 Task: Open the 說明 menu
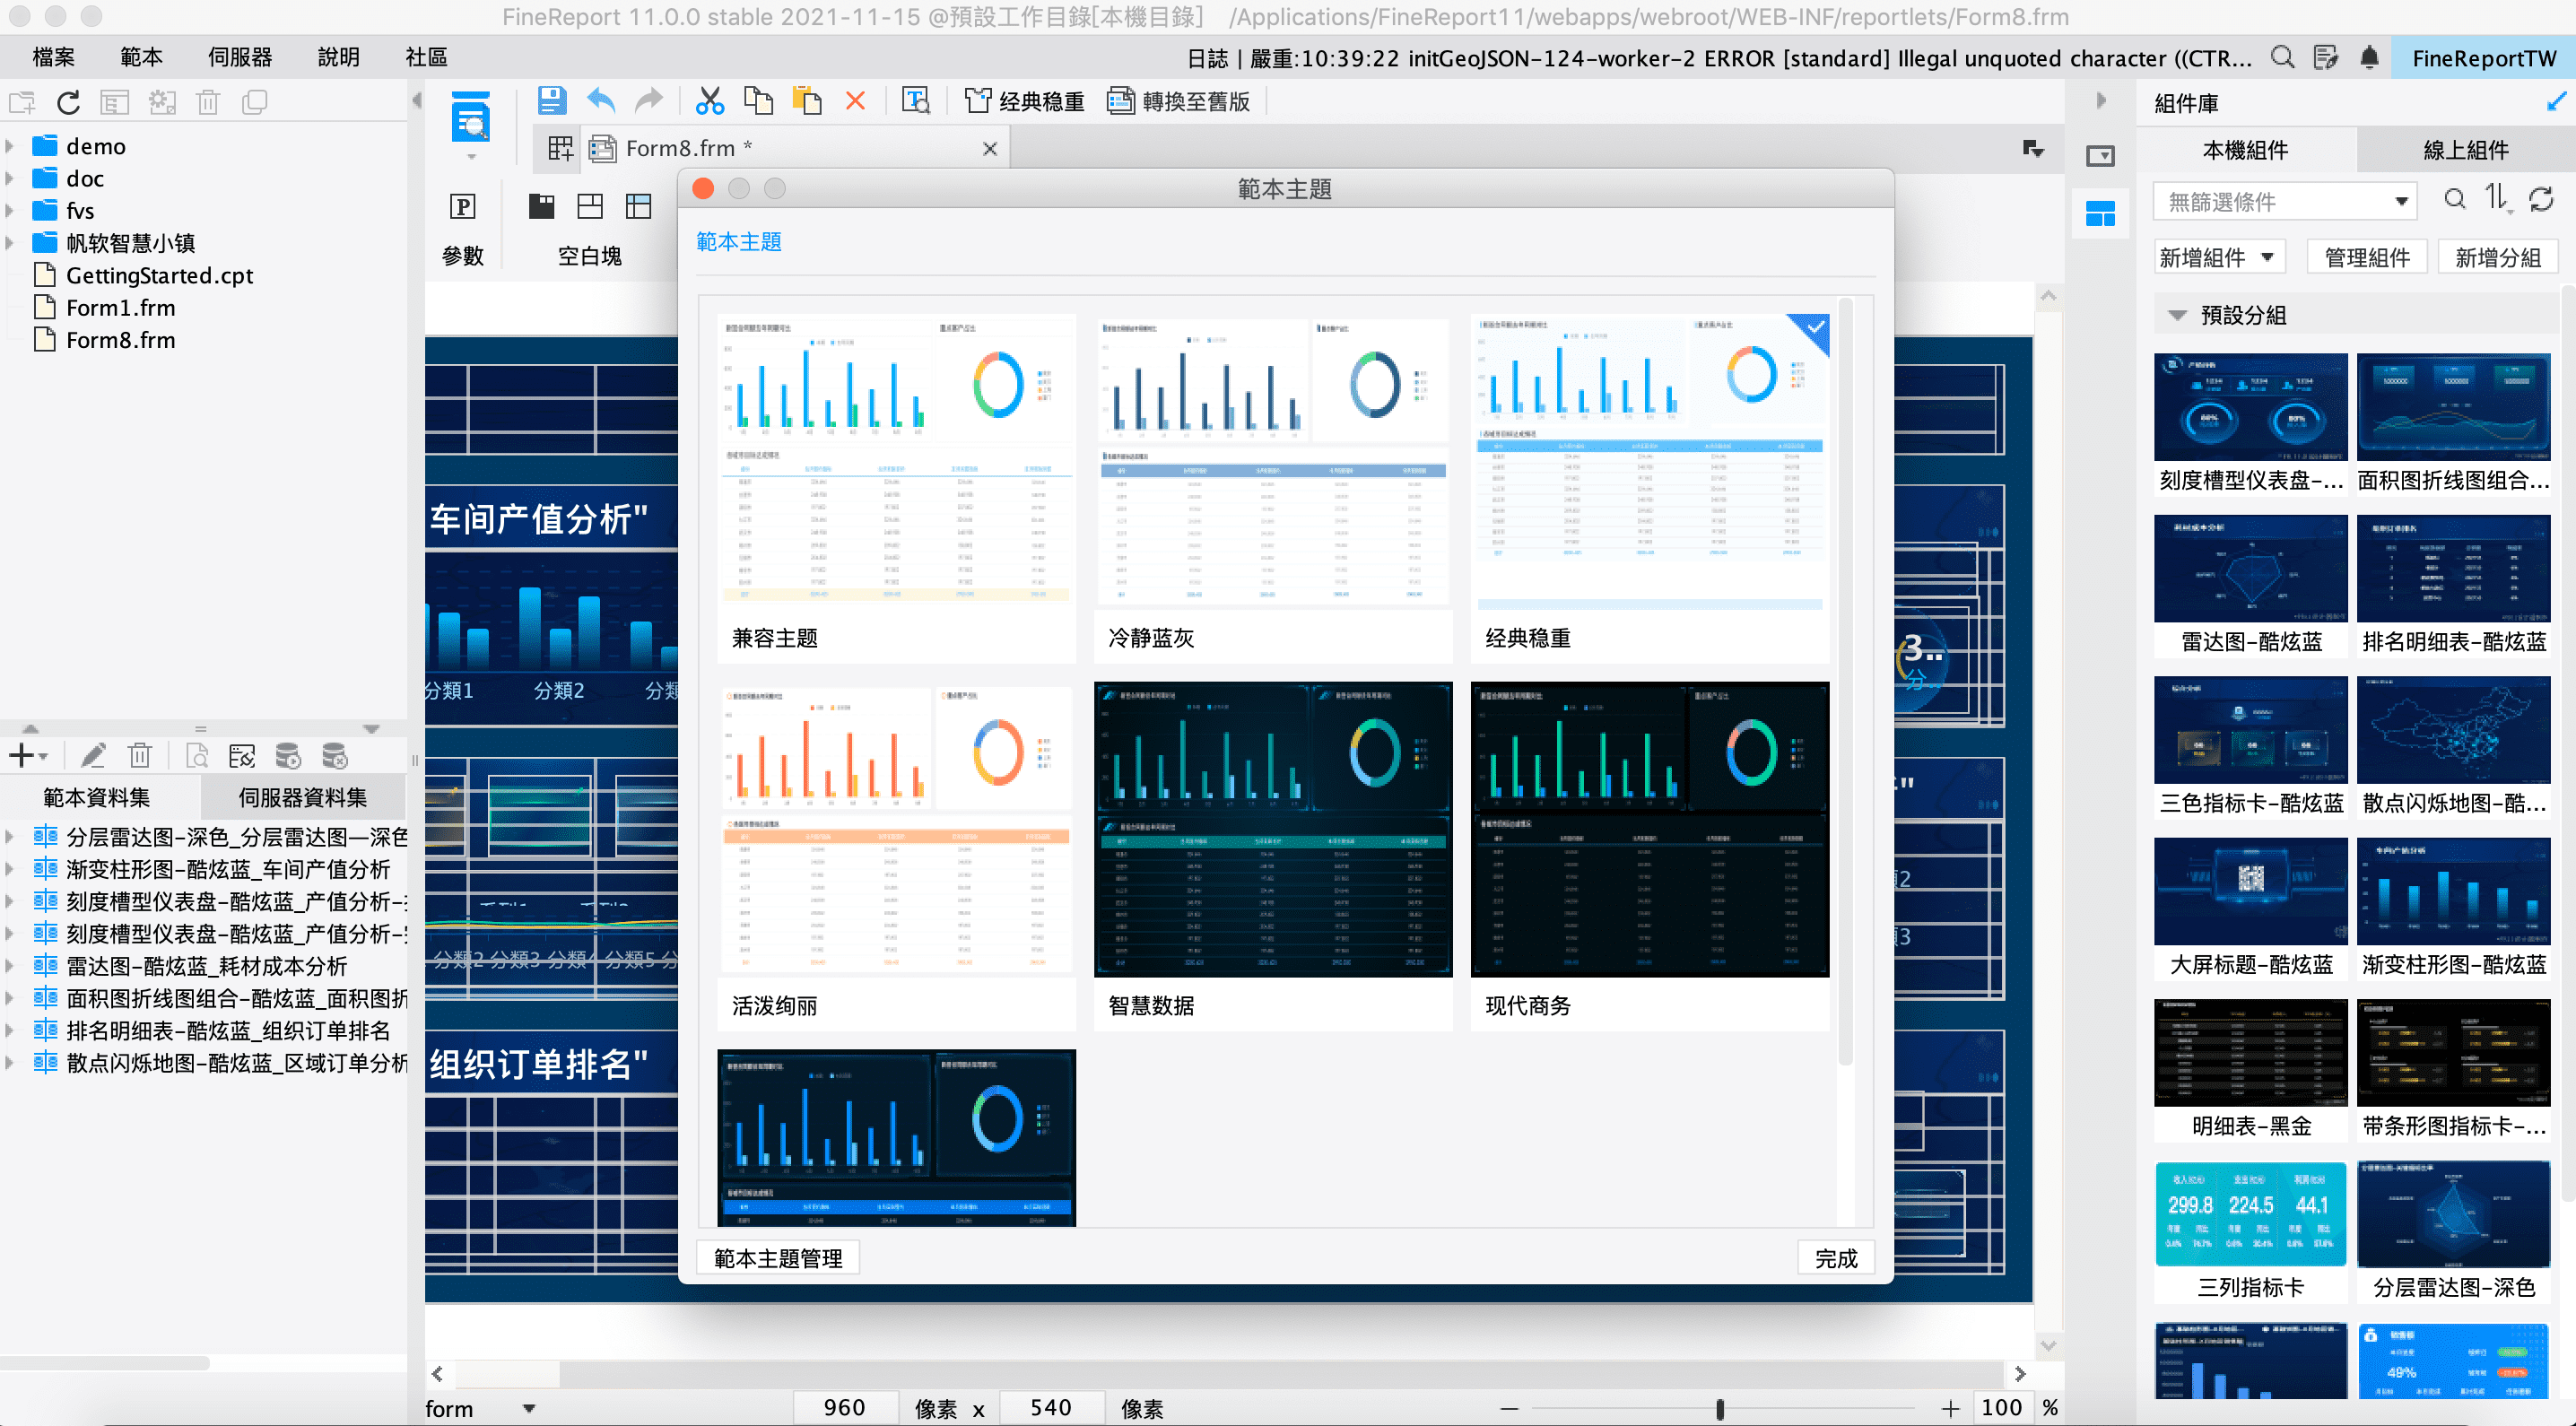pos(338,57)
